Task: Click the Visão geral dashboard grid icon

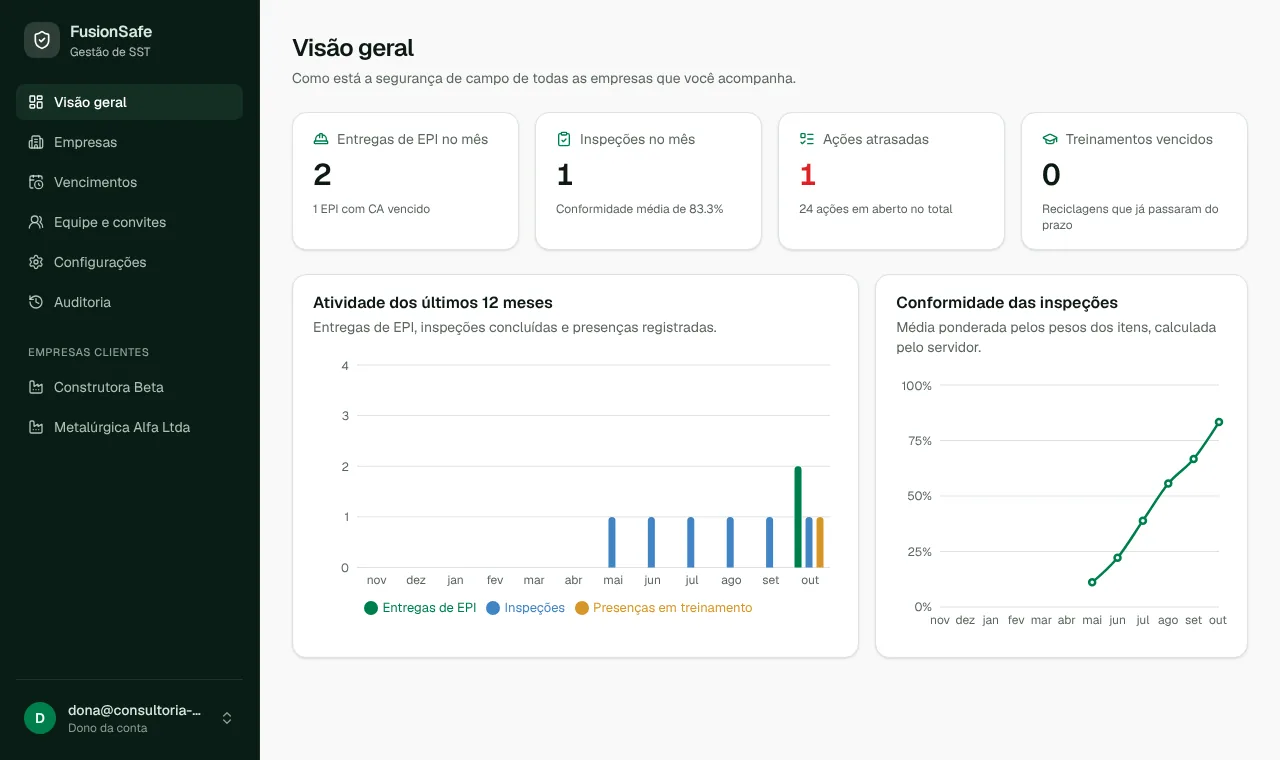Action: (36, 102)
